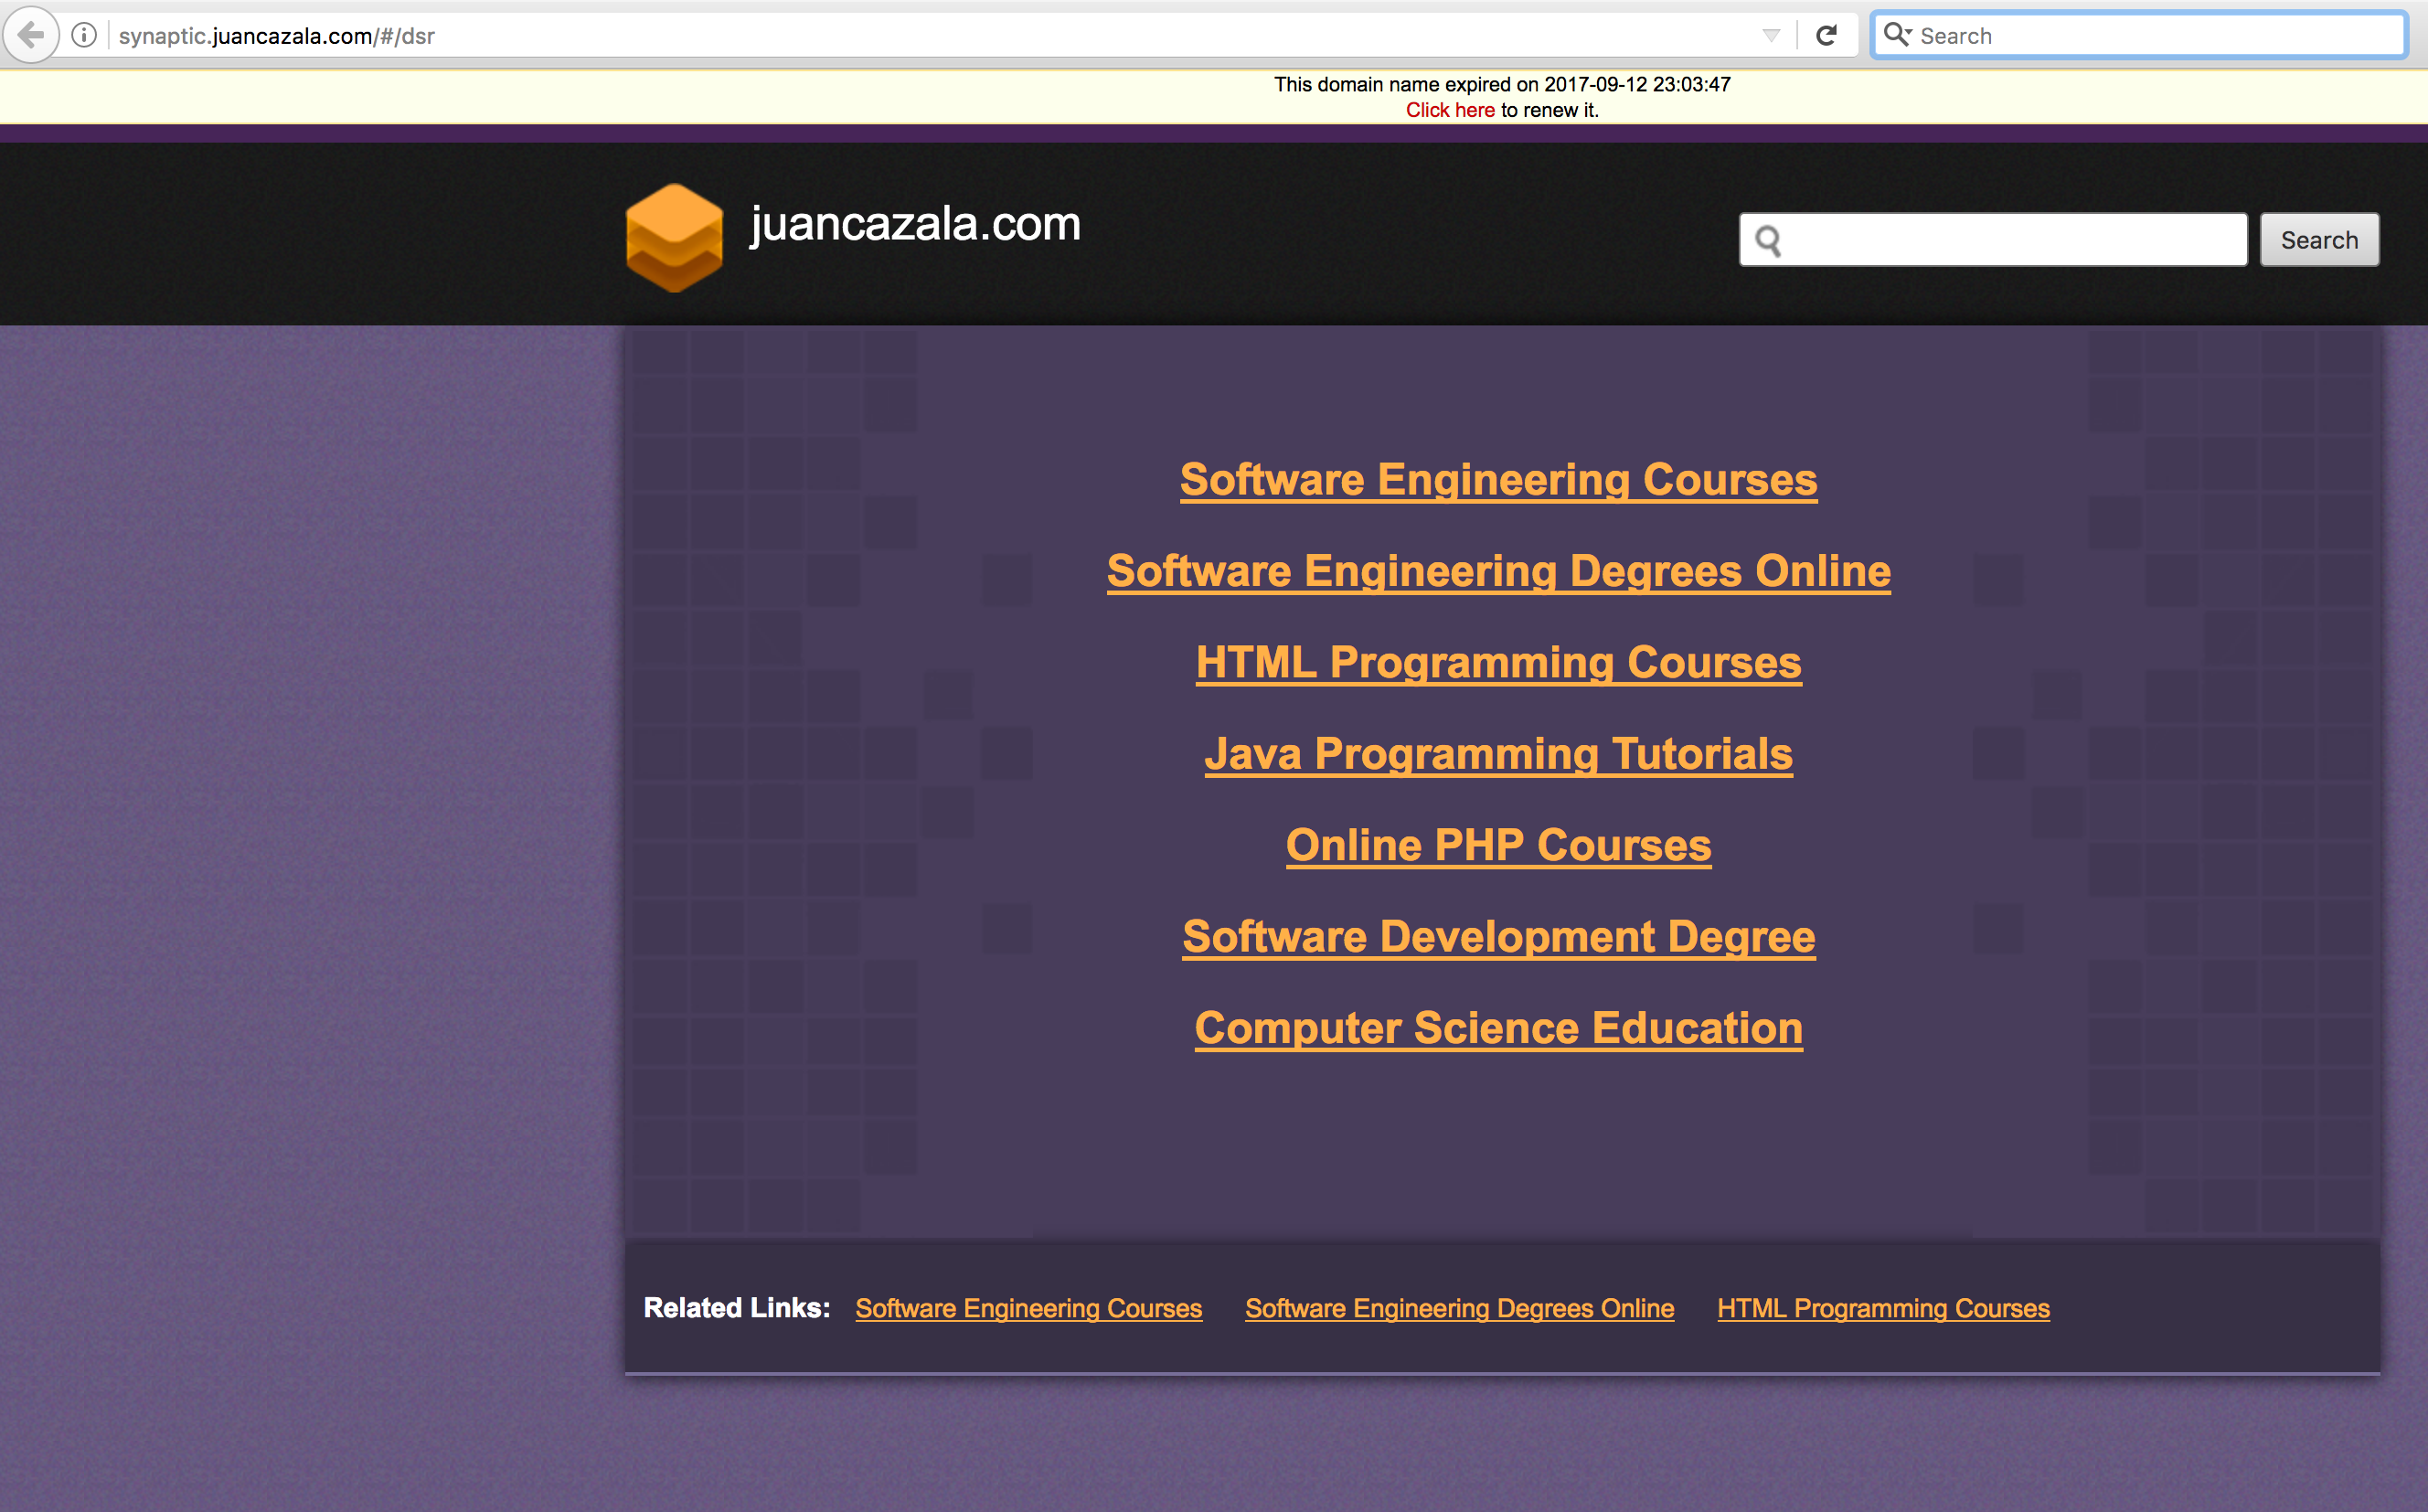The width and height of the screenshot is (2428, 1512).
Task: Open Software Development Degree link
Action: point(1498,937)
